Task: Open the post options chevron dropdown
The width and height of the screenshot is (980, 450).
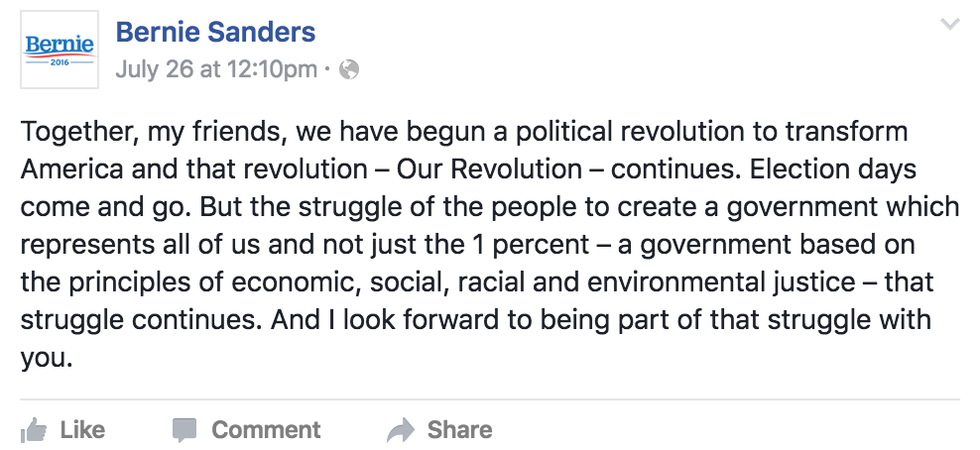Action: 950,25
